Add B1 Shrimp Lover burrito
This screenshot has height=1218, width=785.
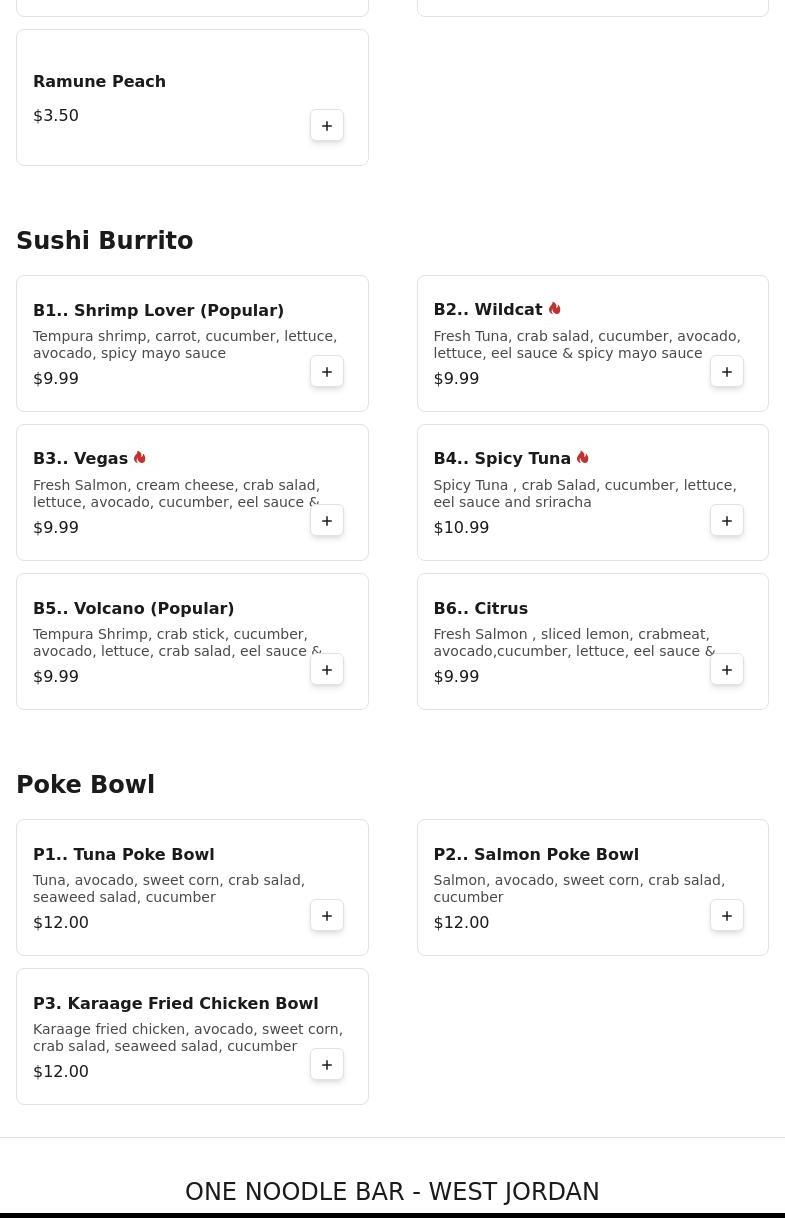point(327,372)
